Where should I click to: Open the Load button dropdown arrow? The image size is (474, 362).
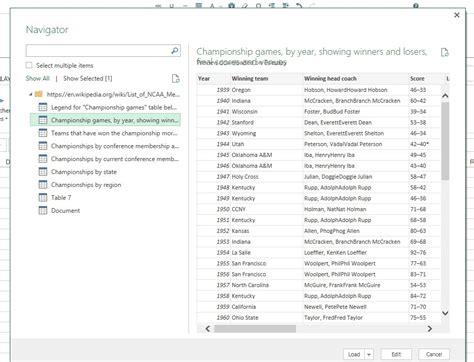tap(369, 354)
